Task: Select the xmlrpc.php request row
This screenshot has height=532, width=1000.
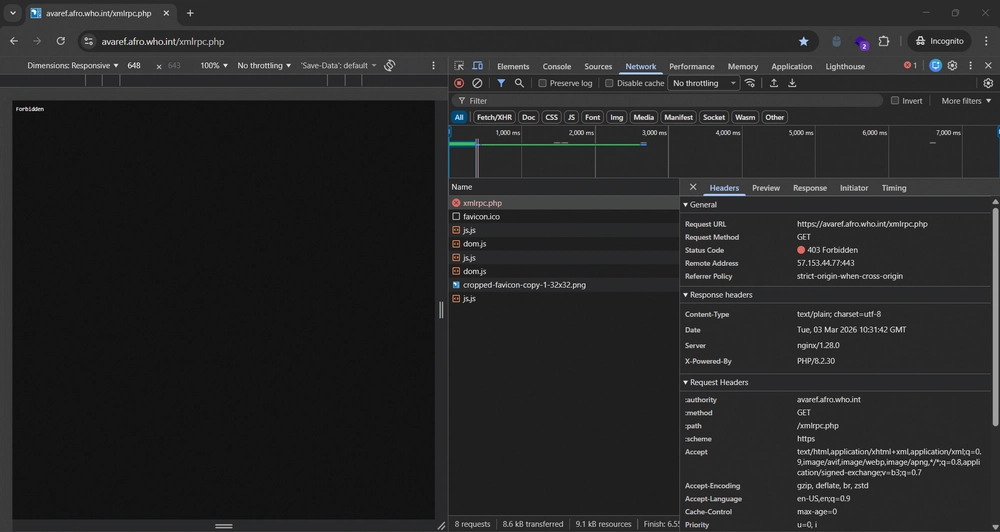Action: coord(564,203)
